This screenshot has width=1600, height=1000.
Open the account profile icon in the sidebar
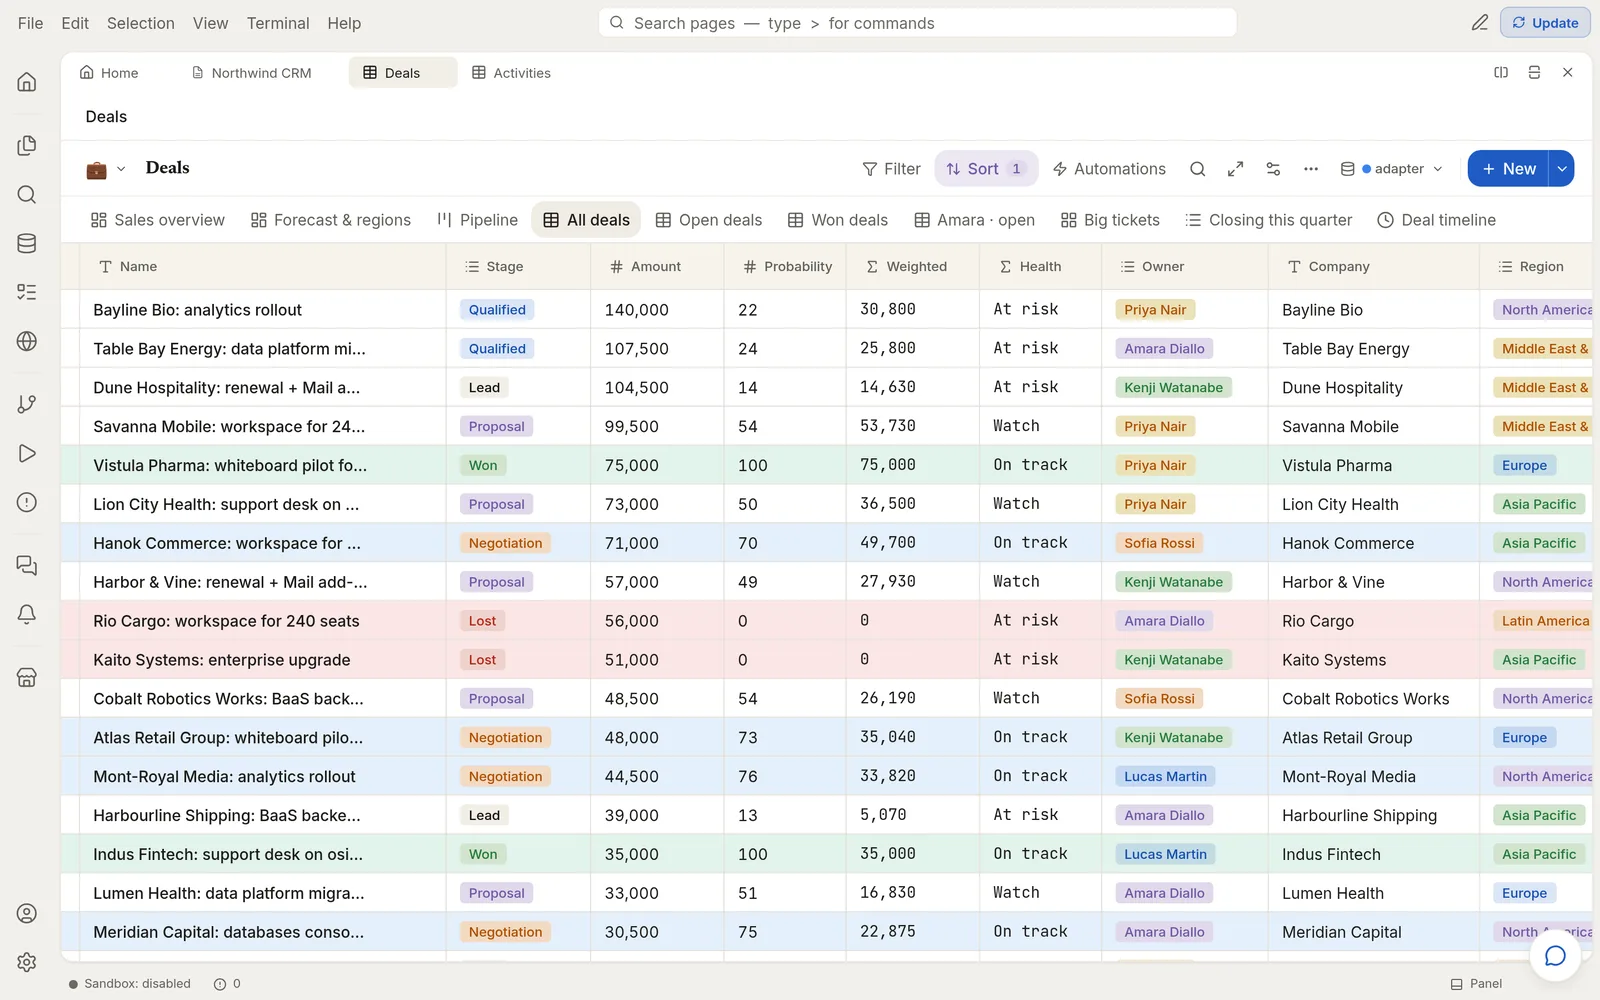pos(27,913)
